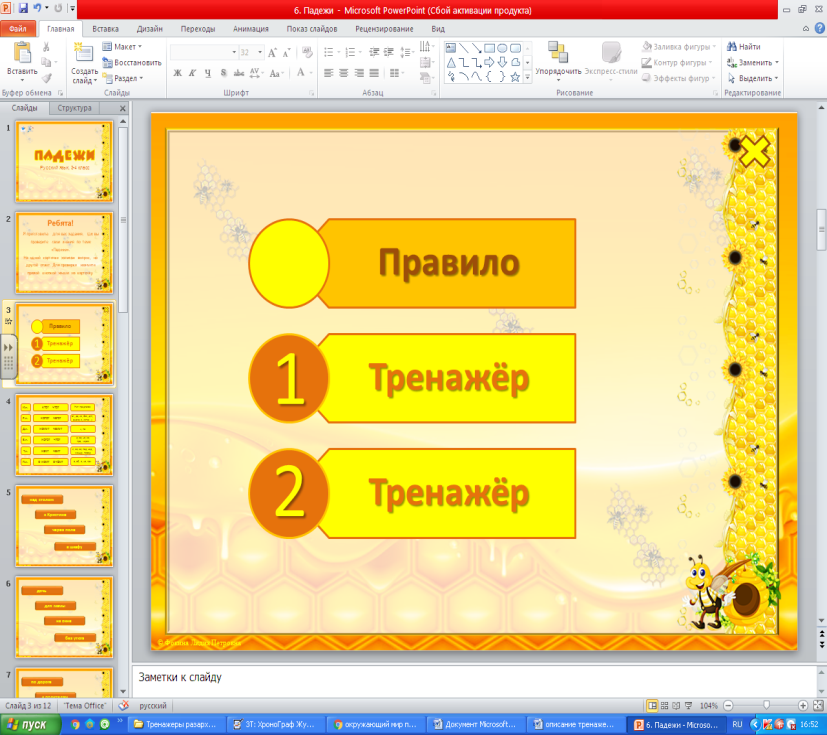Click the Create slide (Создать слайд) icon

83,53
